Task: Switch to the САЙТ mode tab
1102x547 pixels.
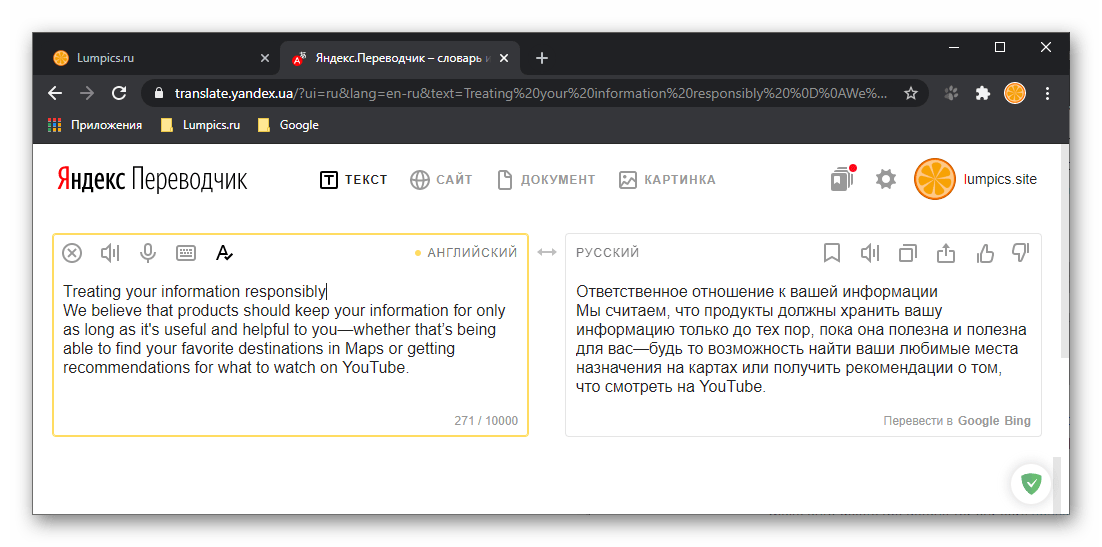Action: click(x=441, y=180)
